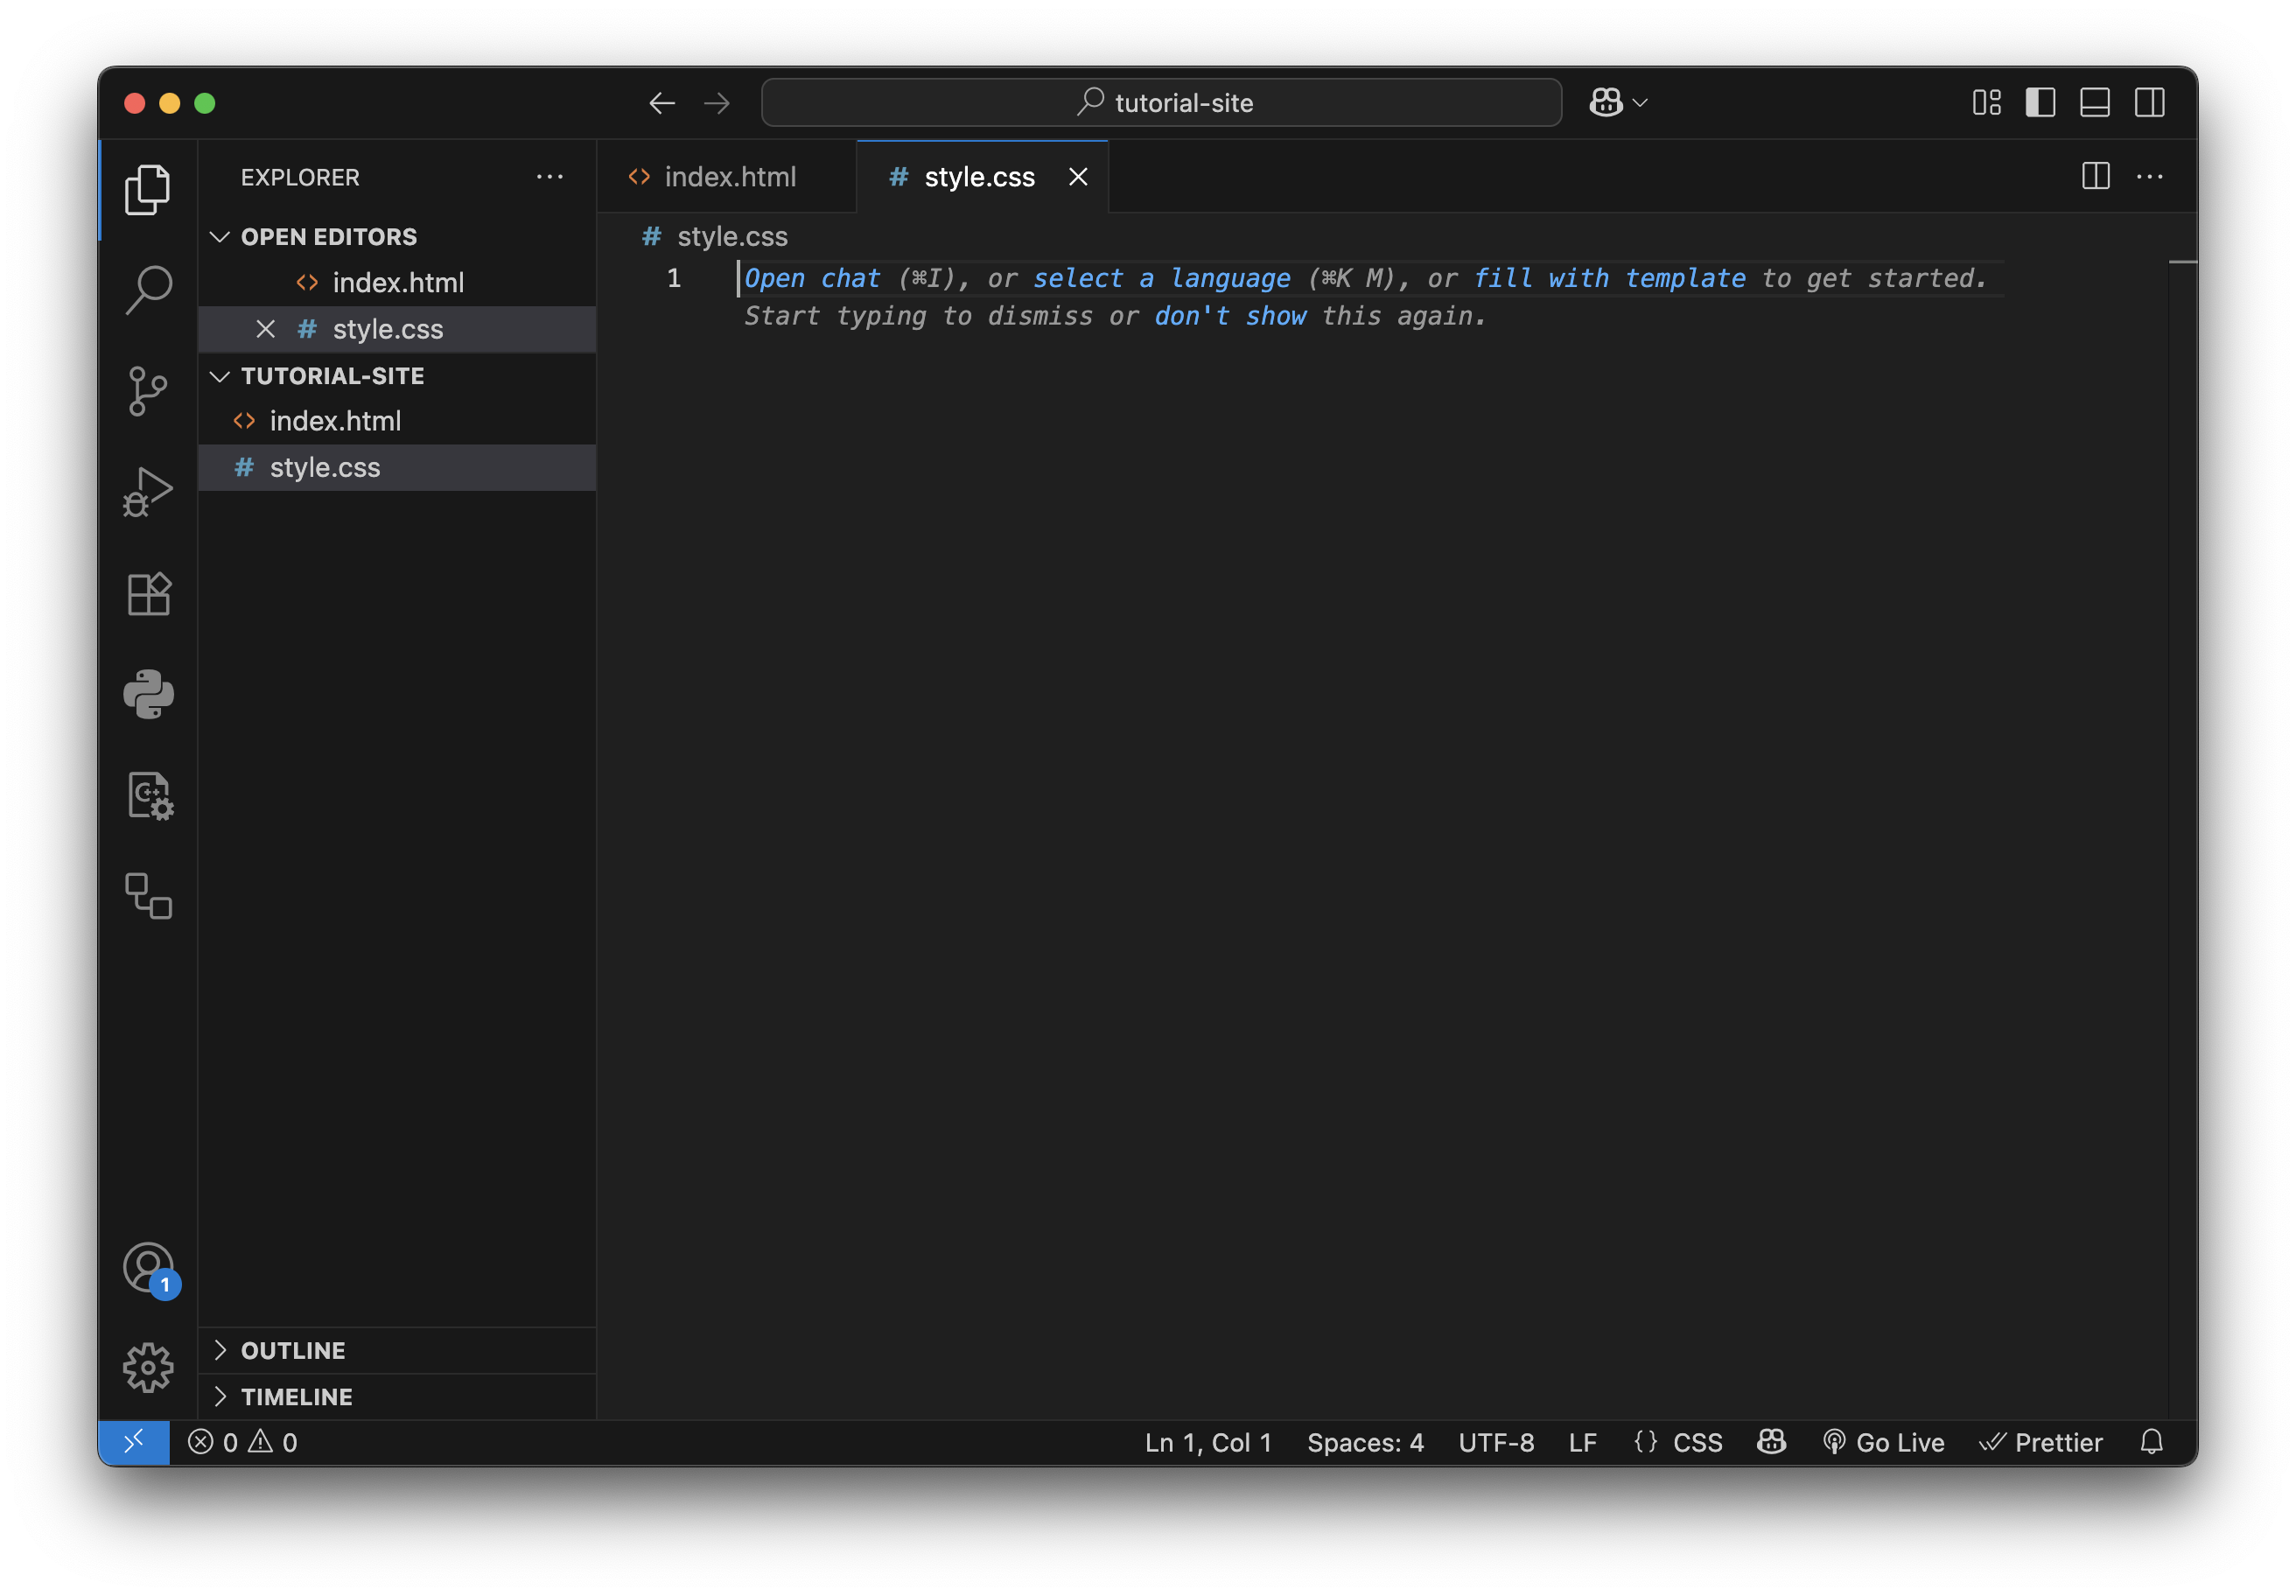
Task: Click the remote window indicator icon
Action: point(133,1442)
